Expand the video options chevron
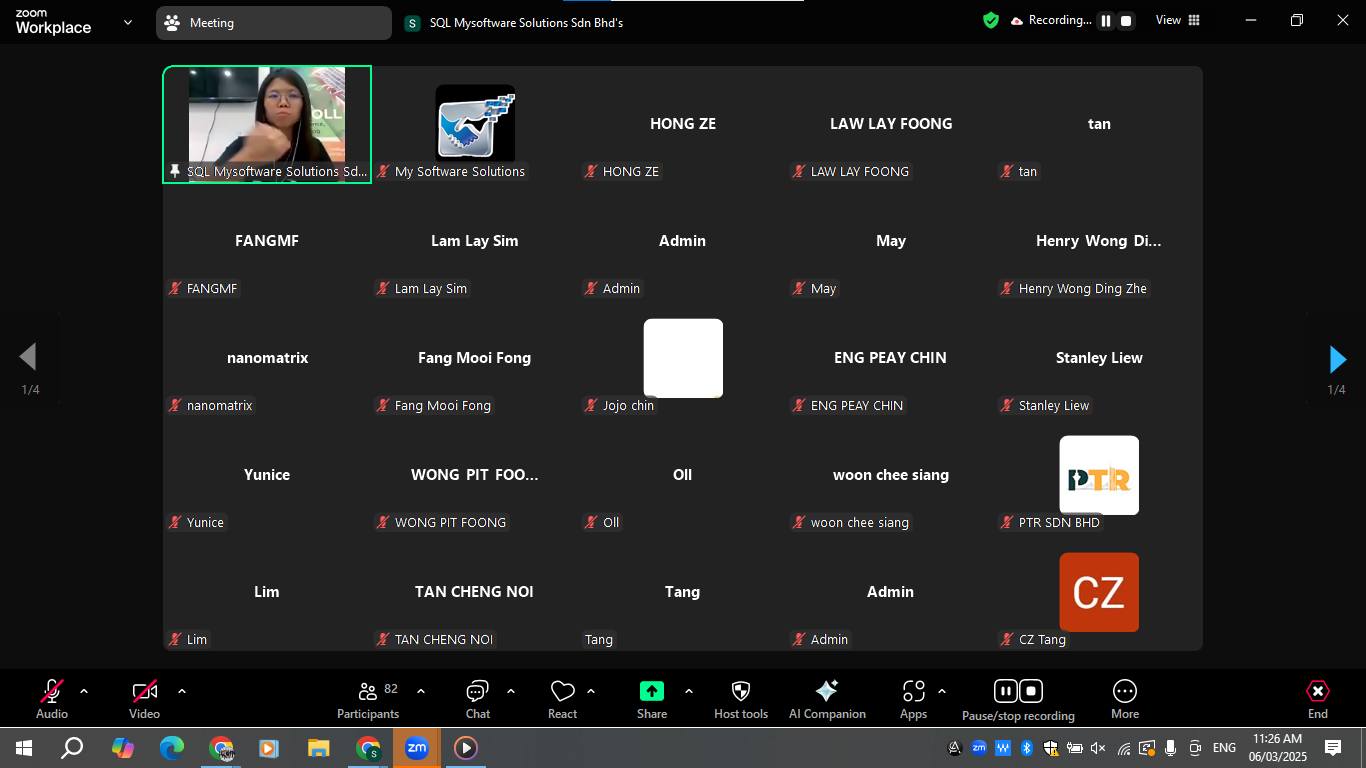The image size is (1366, 768). coord(181,691)
